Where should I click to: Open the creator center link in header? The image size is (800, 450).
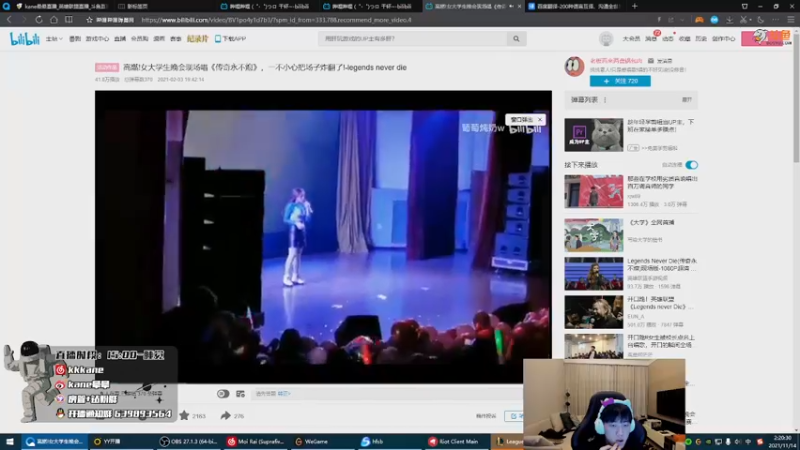[723, 39]
